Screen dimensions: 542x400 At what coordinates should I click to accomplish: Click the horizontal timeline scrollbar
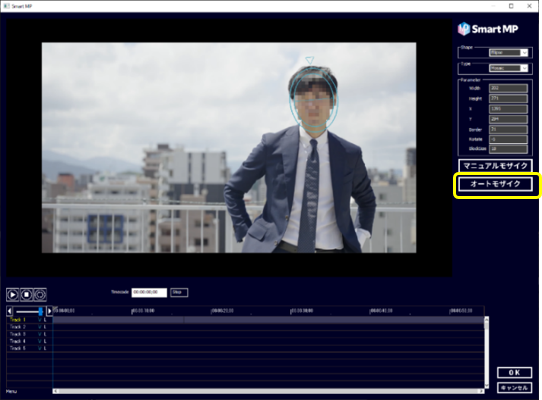(268, 391)
